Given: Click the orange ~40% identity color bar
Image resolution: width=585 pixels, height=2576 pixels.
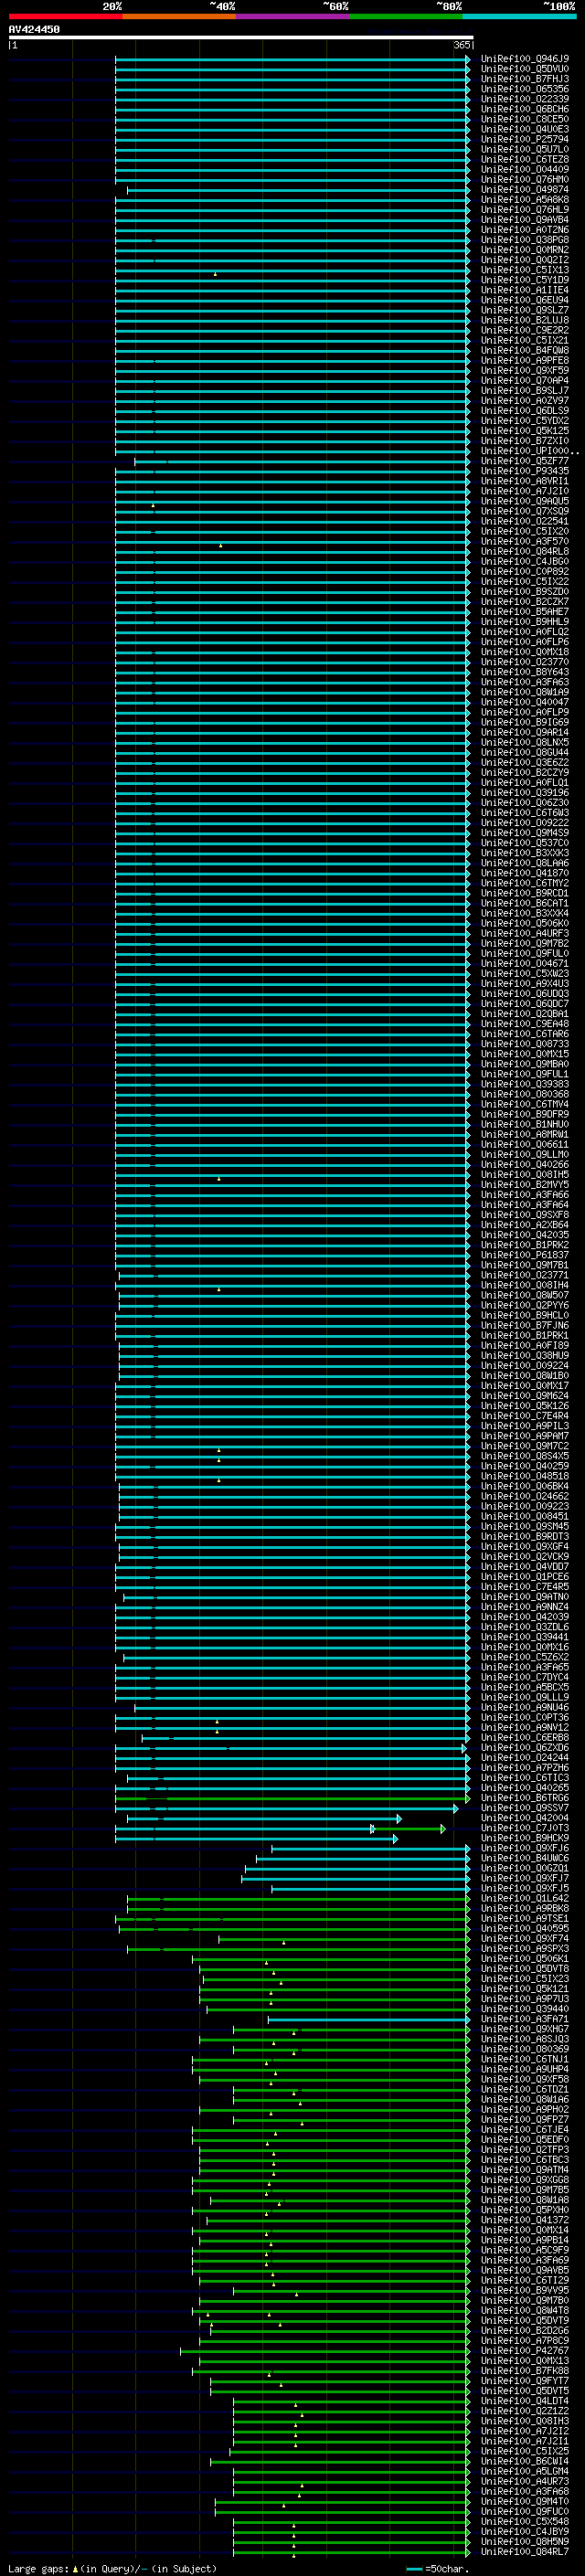Looking at the screenshot, I should [179, 16].
